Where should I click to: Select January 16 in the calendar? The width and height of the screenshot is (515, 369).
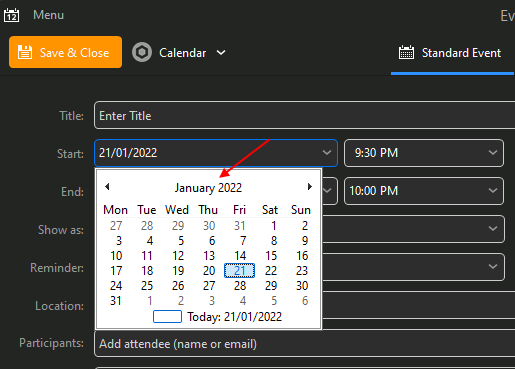tap(302, 256)
